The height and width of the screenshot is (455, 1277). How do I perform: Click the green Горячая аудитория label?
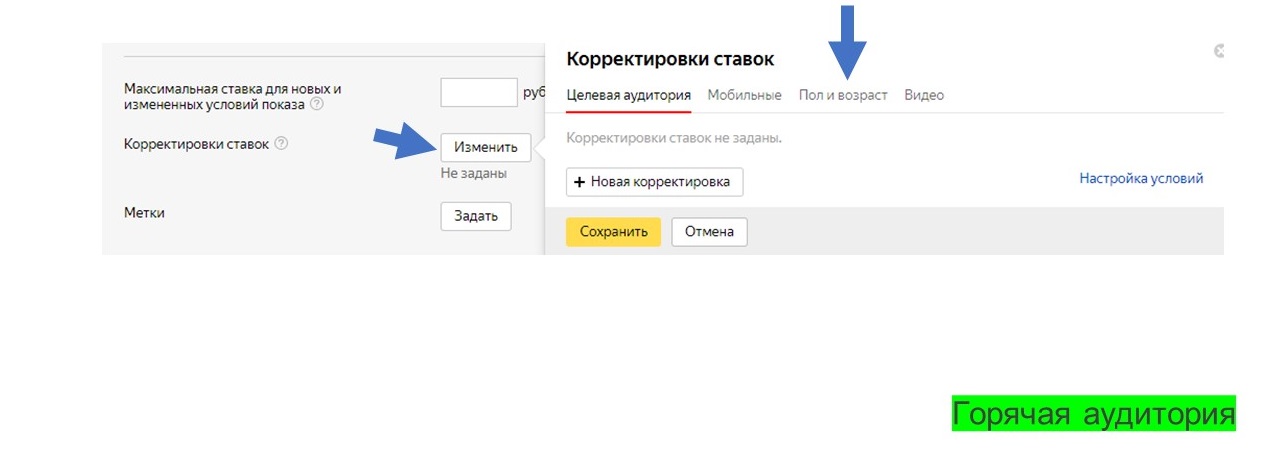[x=1093, y=413]
